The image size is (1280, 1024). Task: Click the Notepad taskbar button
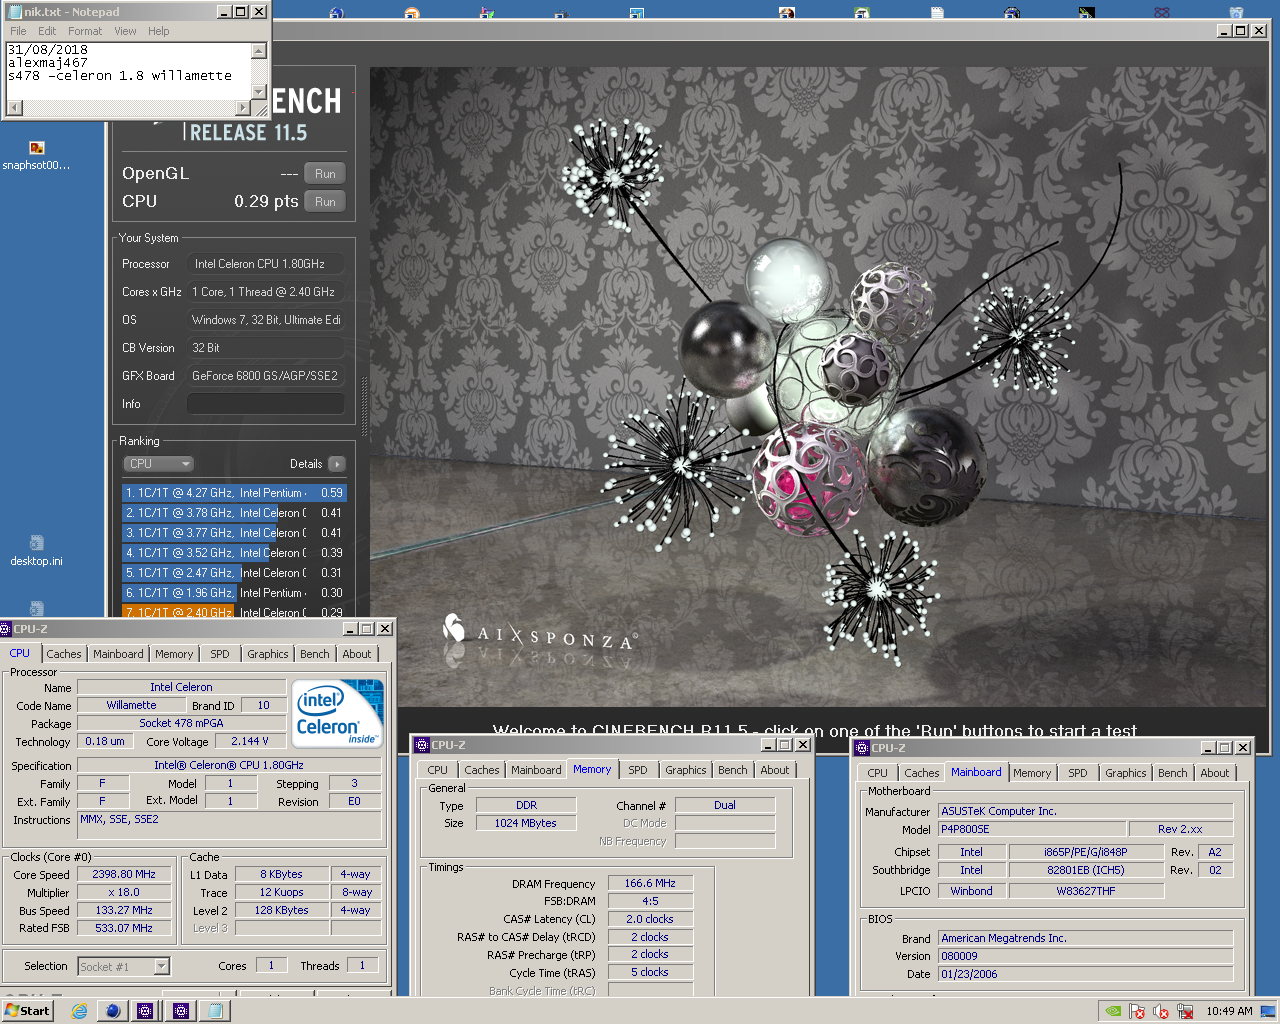click(x=215, y=1011)
